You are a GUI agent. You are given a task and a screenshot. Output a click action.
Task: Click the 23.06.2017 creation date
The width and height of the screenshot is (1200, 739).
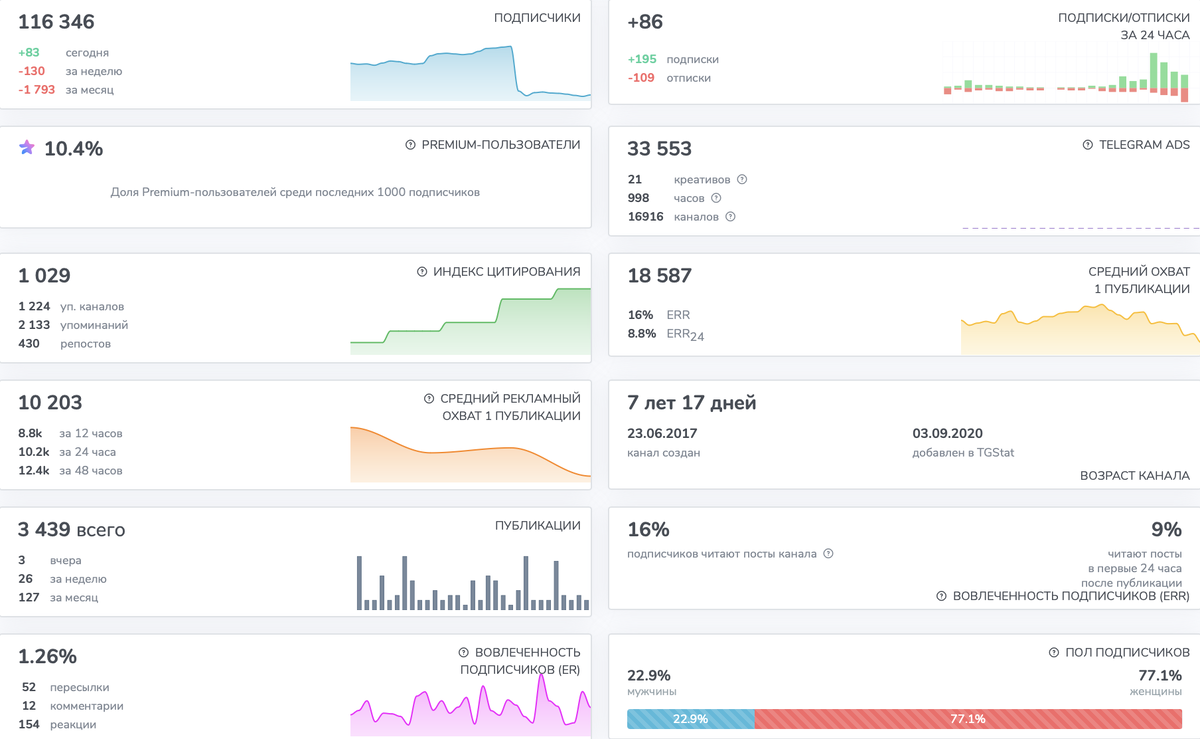coord(662,434)
